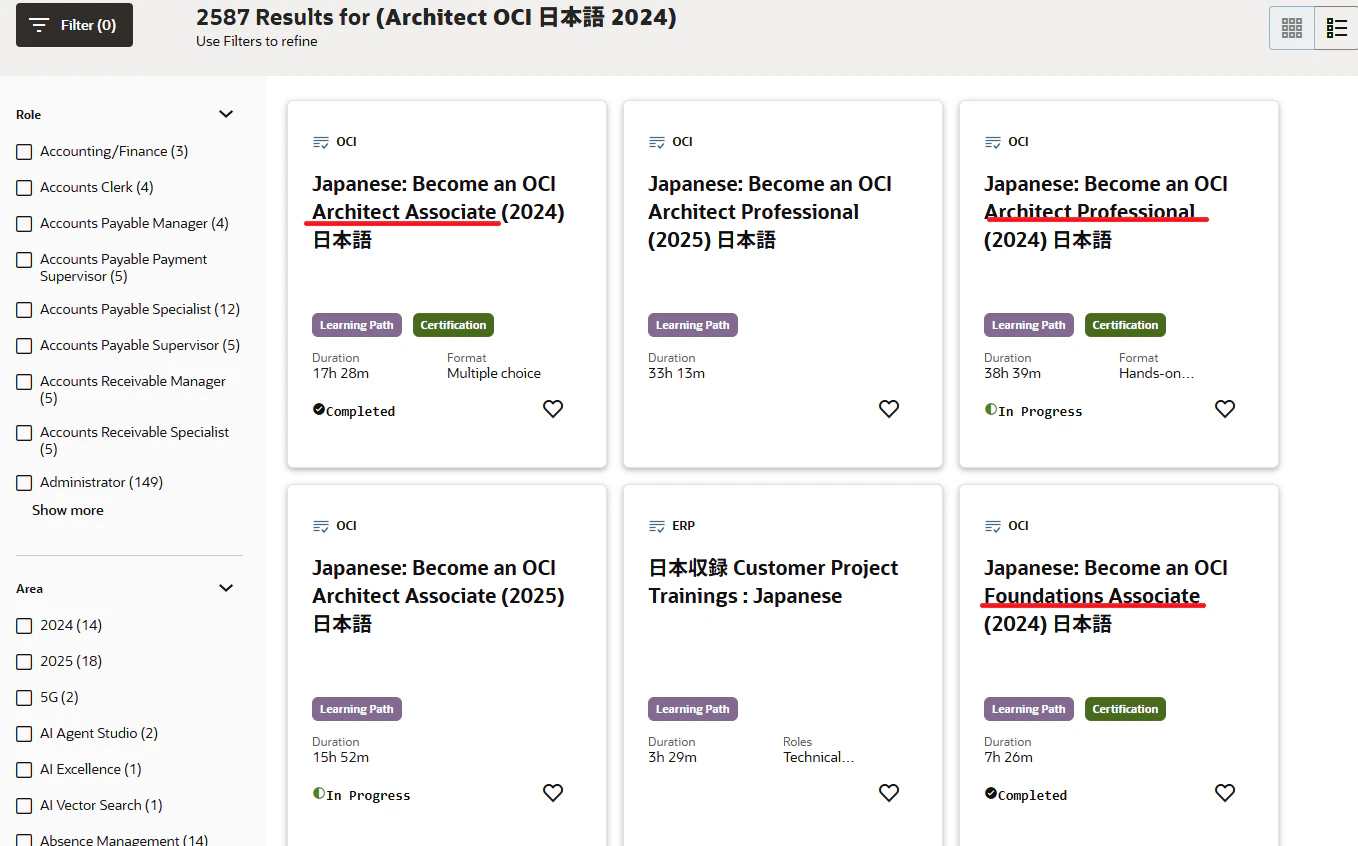
Task: Switch to list view layout
Action: (x=1337, y=28)
